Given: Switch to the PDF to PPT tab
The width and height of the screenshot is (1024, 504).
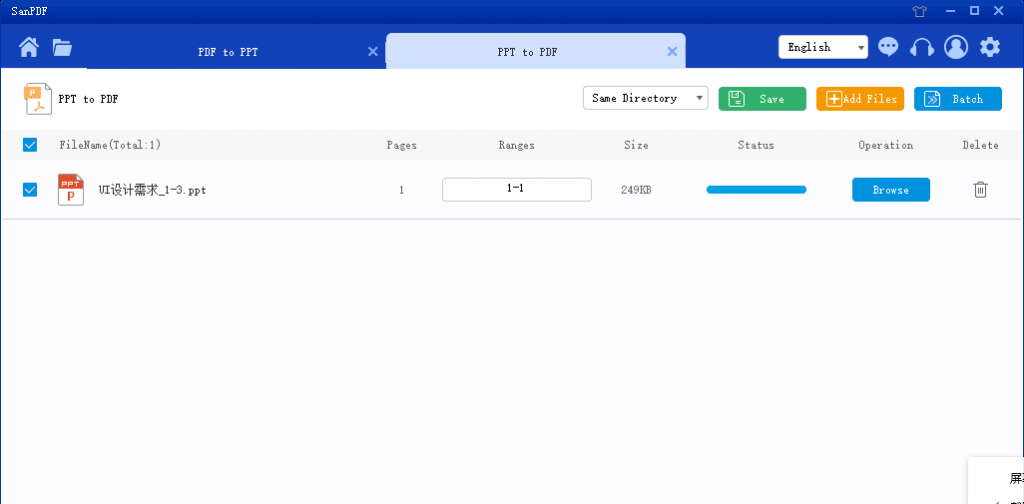Looking at the screenshot, I should pyautogui.click(x=228, y=52).
